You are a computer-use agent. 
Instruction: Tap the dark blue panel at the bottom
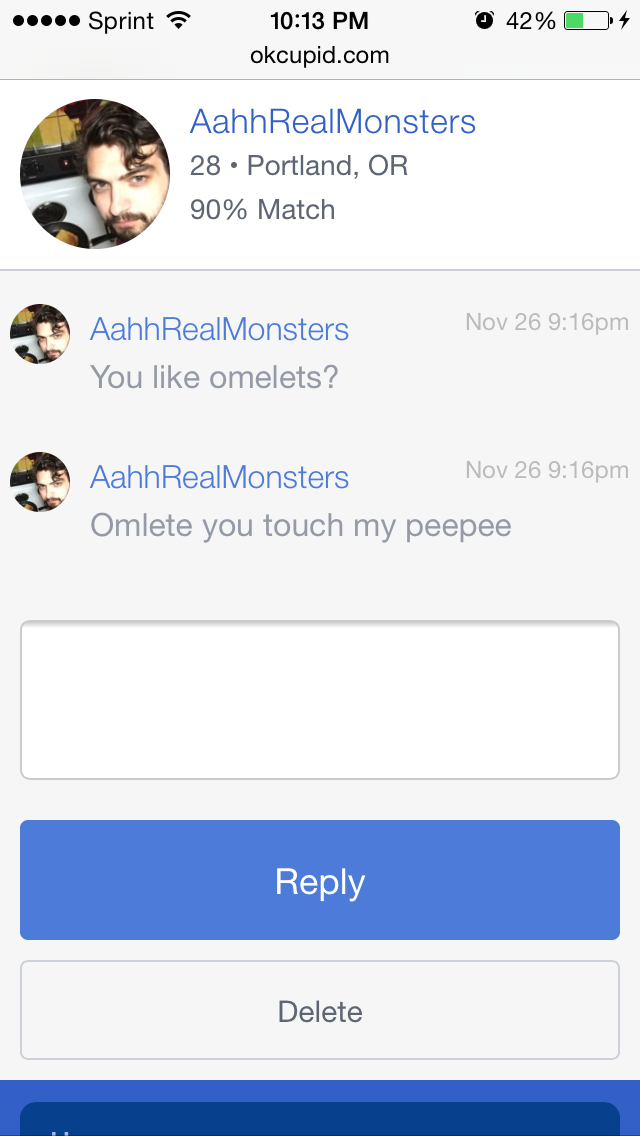tap(320, 1119)
